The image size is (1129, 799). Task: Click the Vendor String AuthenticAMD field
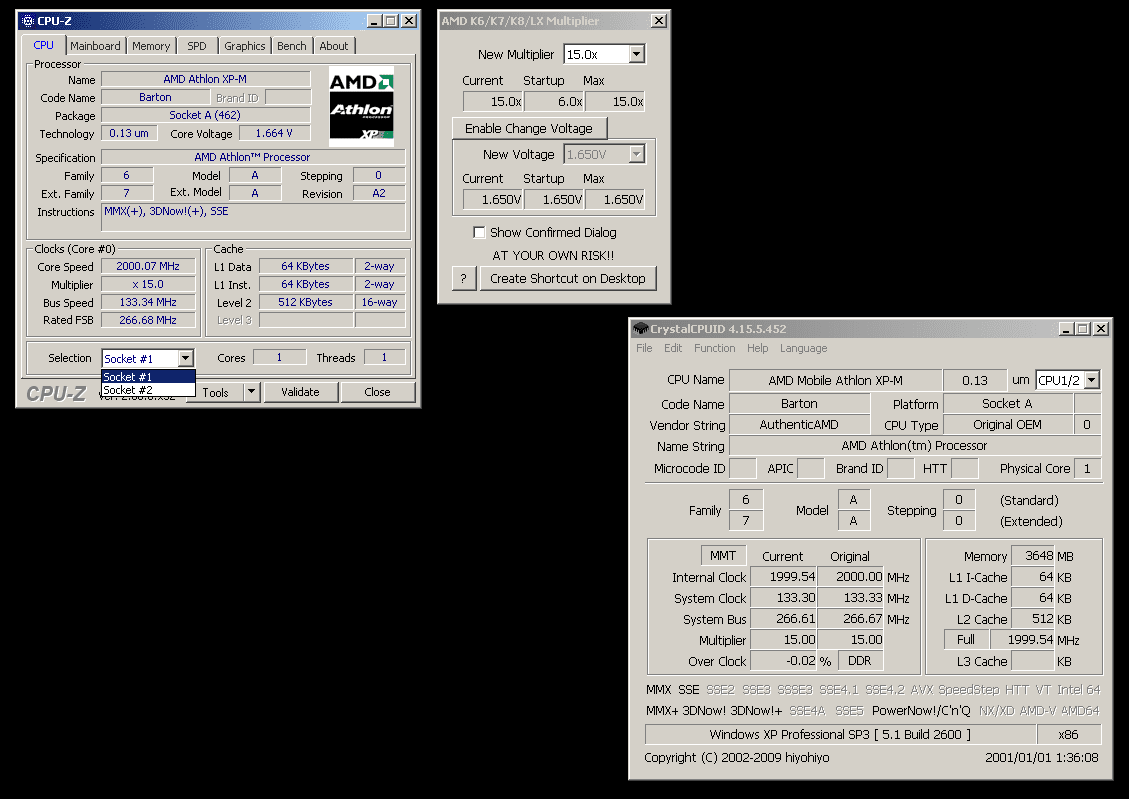(799, 425)
